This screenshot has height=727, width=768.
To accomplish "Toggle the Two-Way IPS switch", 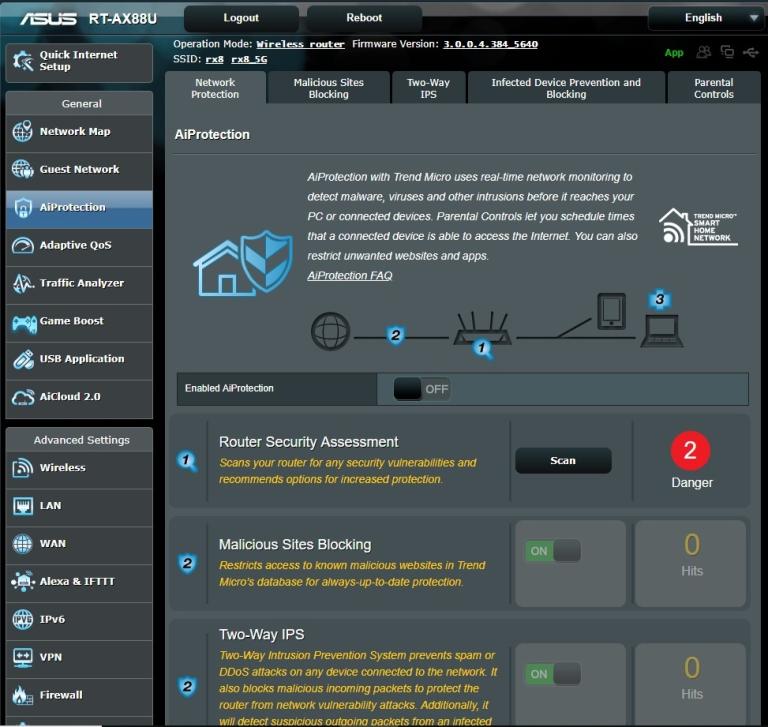I will (x=552, y=674).
